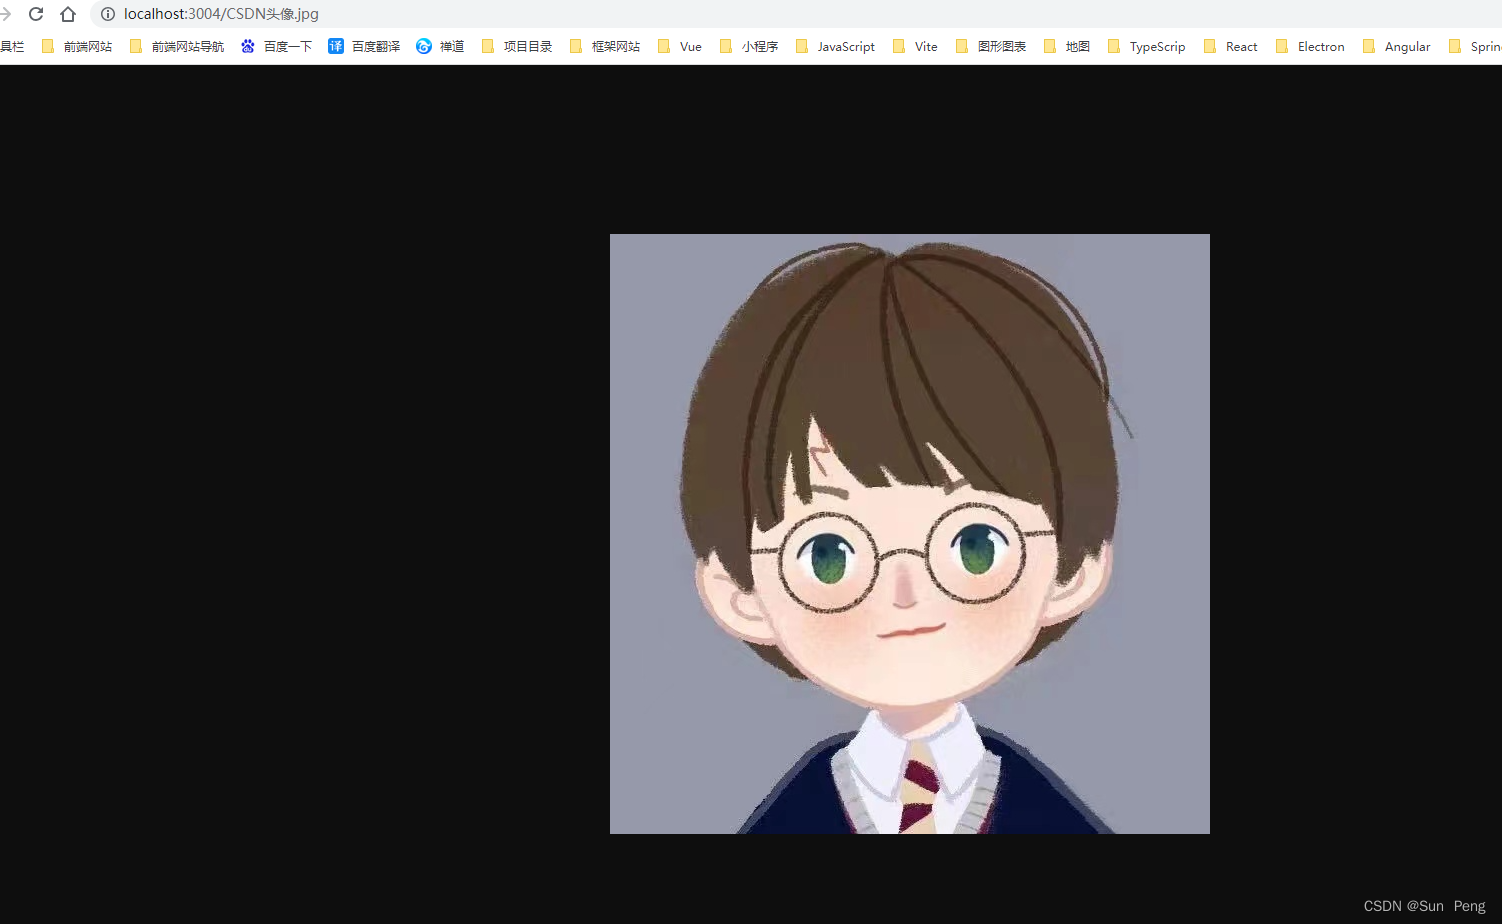Open the Vite bookmark folder
Viewport: 1502px width, 924px height.
pyautogui.click(x=915, y=46)
